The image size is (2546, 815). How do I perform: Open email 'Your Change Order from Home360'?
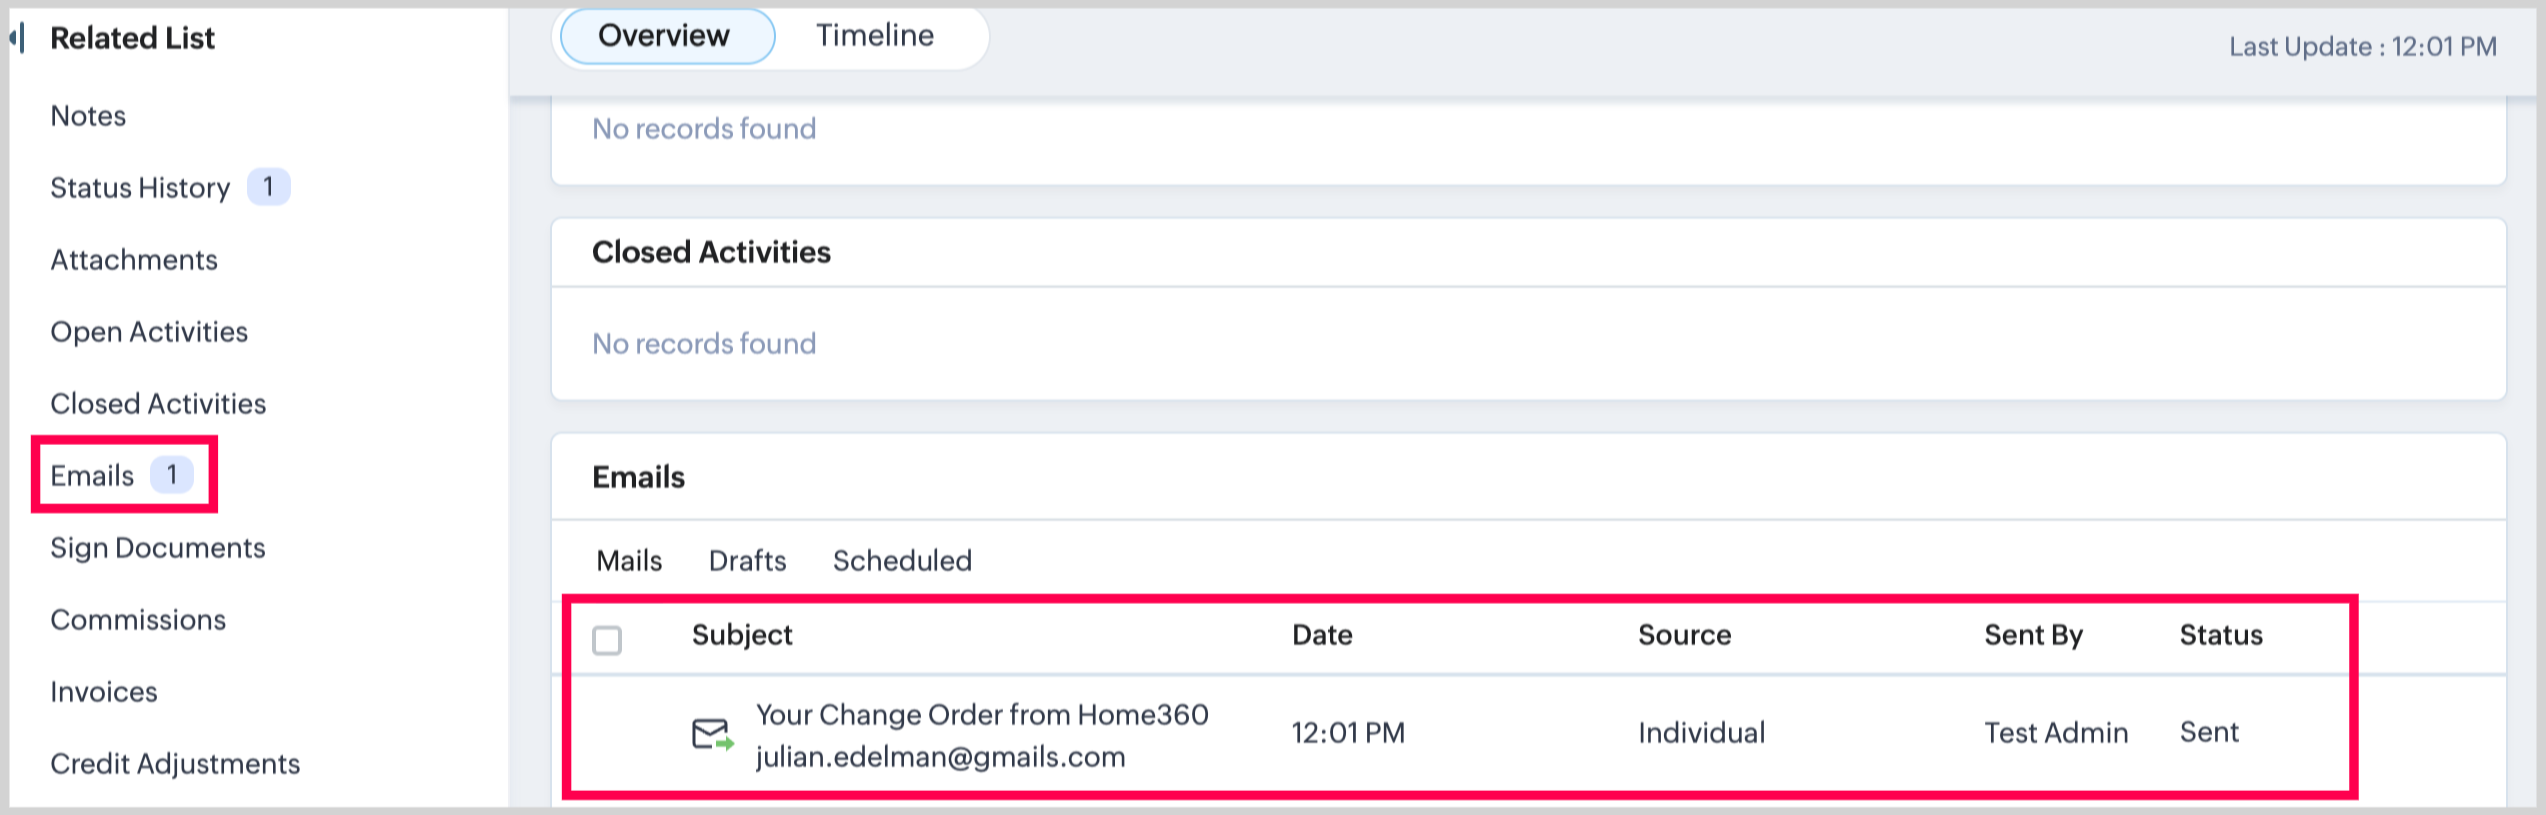coord(981,715)
